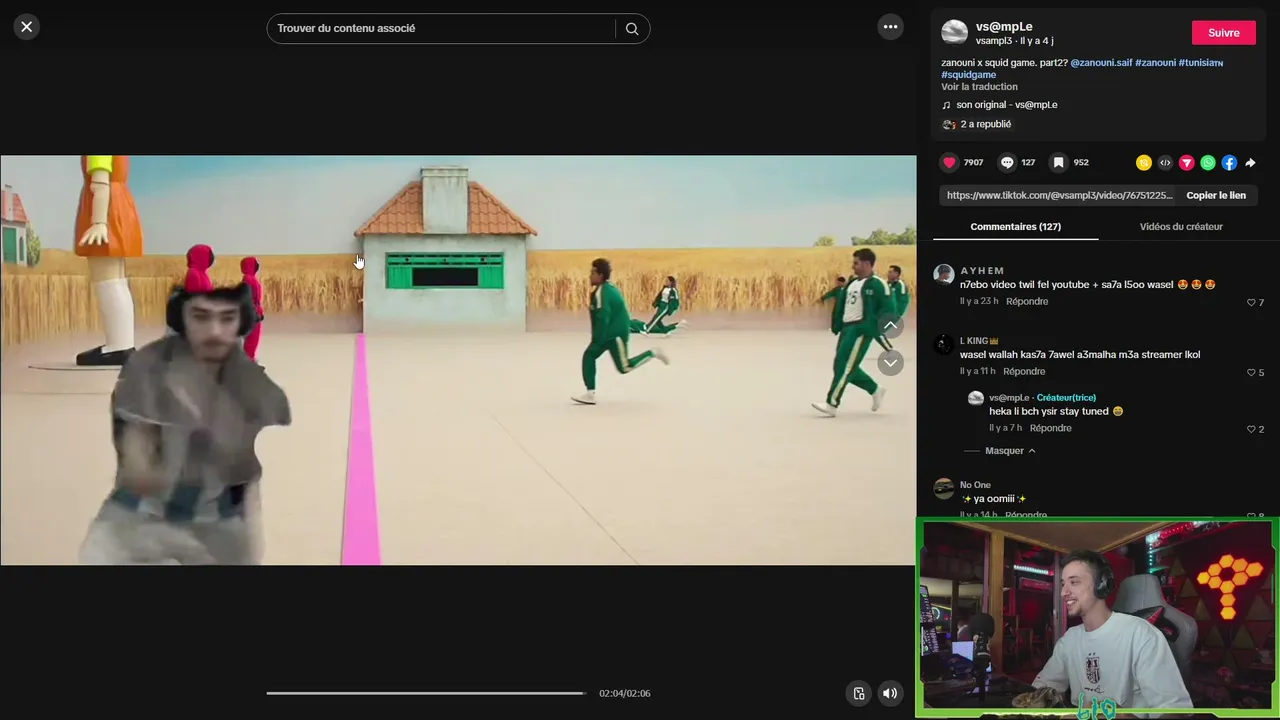The width and height of the screenshot is (1280, 720).
Task: Reply to L KING's comment
Action: 1024,372
